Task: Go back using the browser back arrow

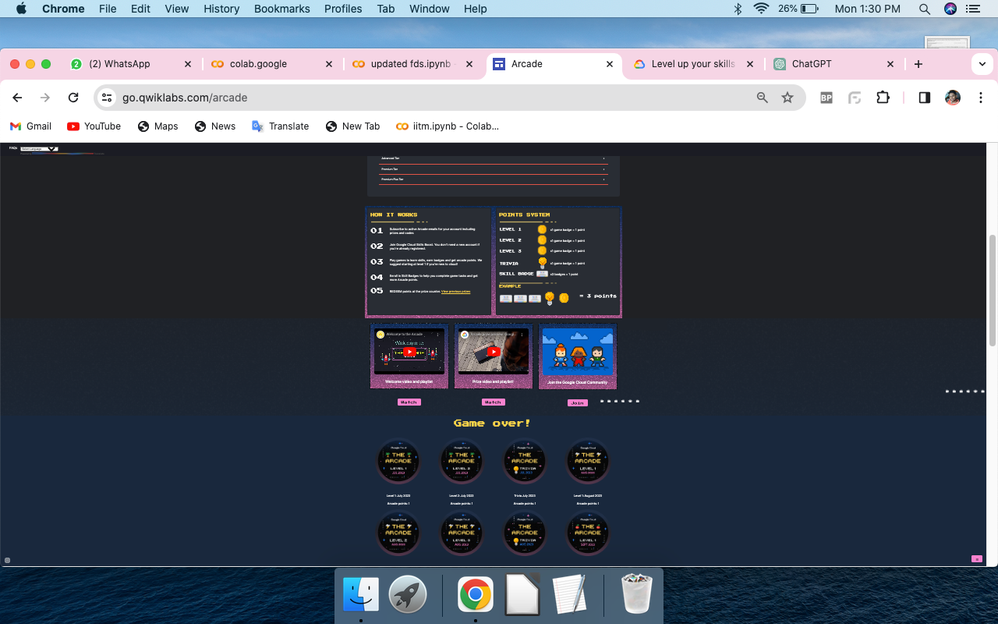Action: pos(17,97)
